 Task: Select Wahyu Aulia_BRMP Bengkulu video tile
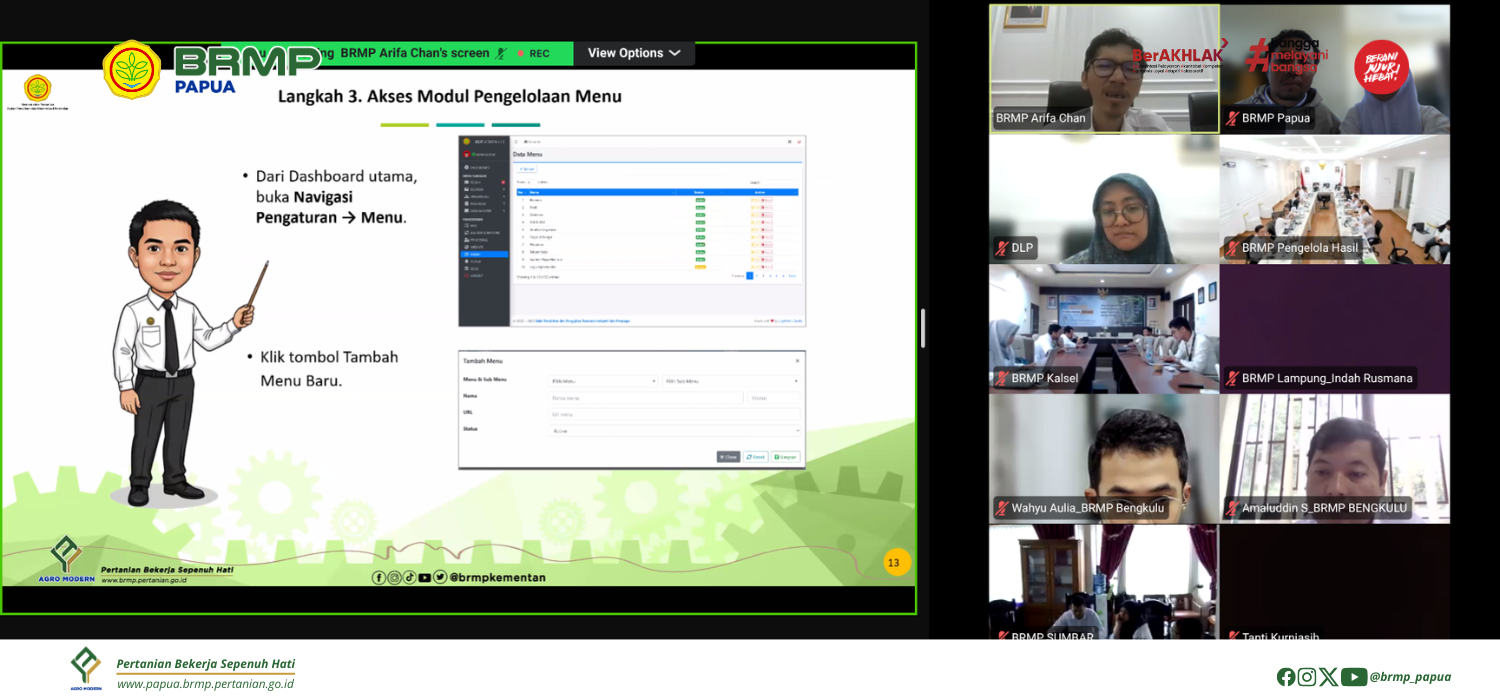click(1104, 458)
